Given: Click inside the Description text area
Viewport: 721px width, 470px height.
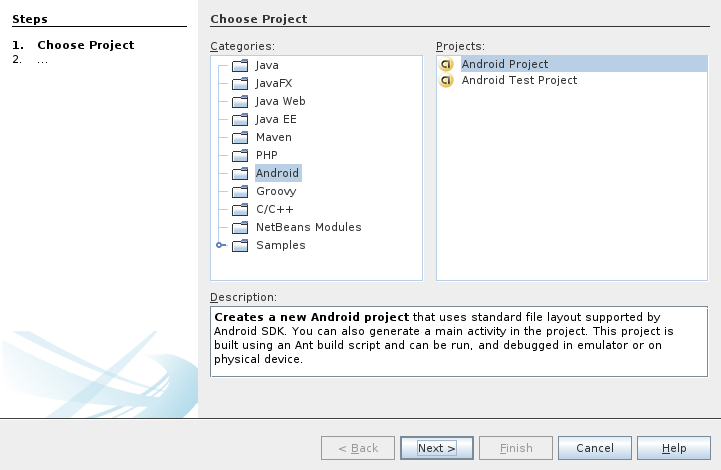Looking at the screenshot, I should click(x=458, y=342).
